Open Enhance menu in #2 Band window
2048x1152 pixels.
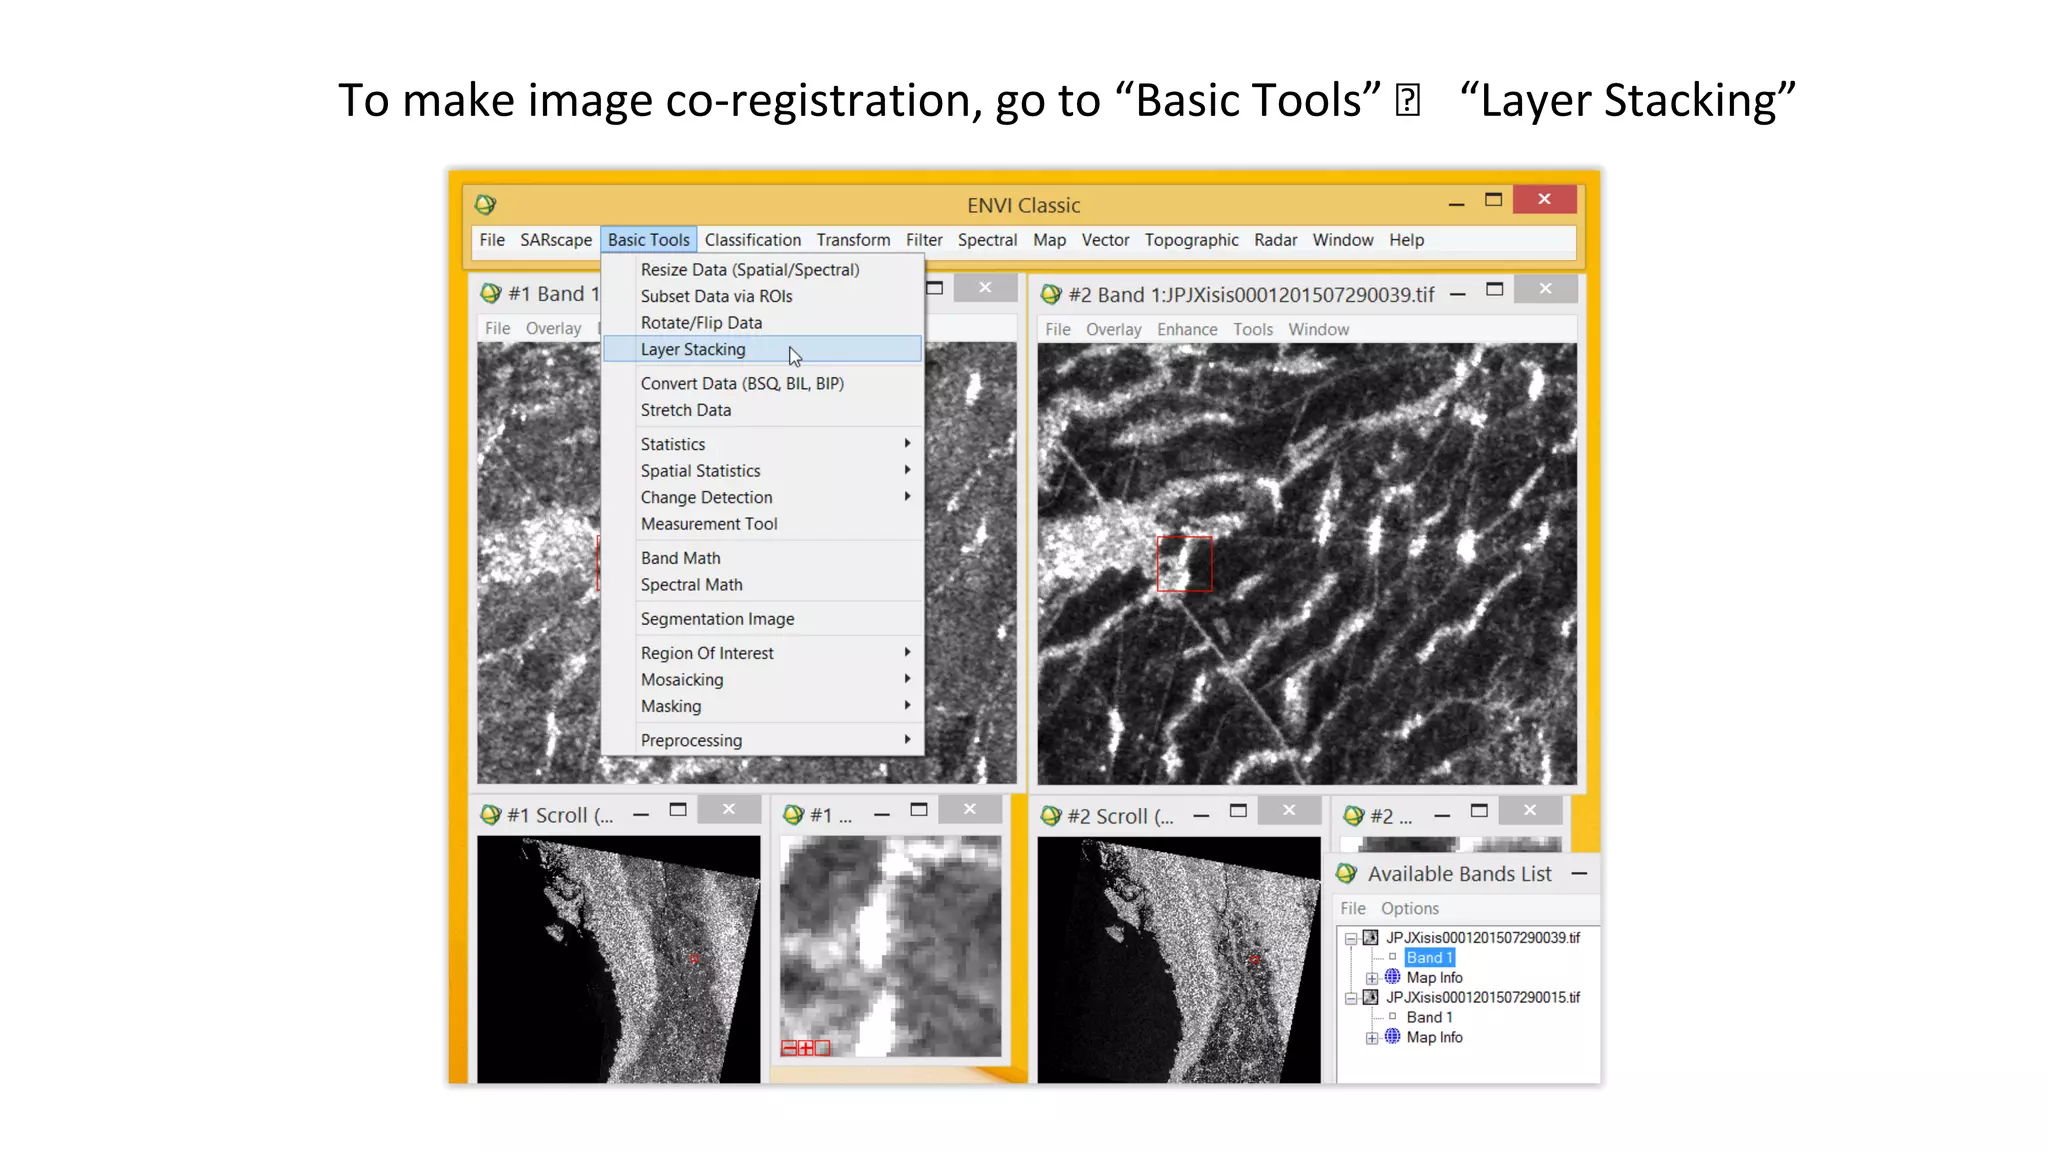coord(1187,329)
